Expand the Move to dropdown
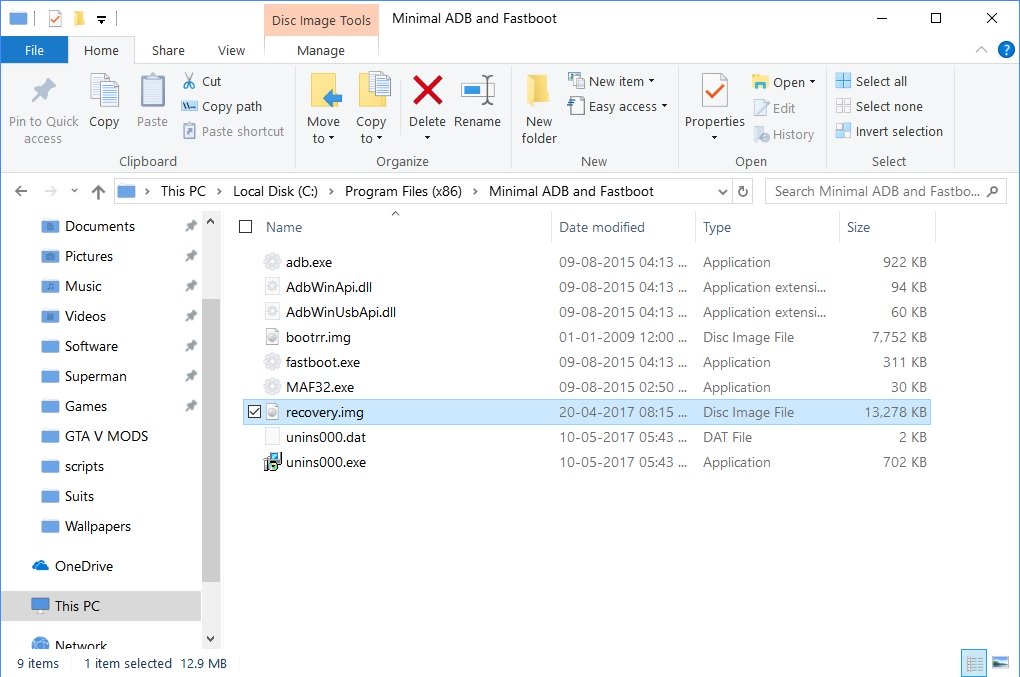The image size is (1020, 677). (323, 138)
